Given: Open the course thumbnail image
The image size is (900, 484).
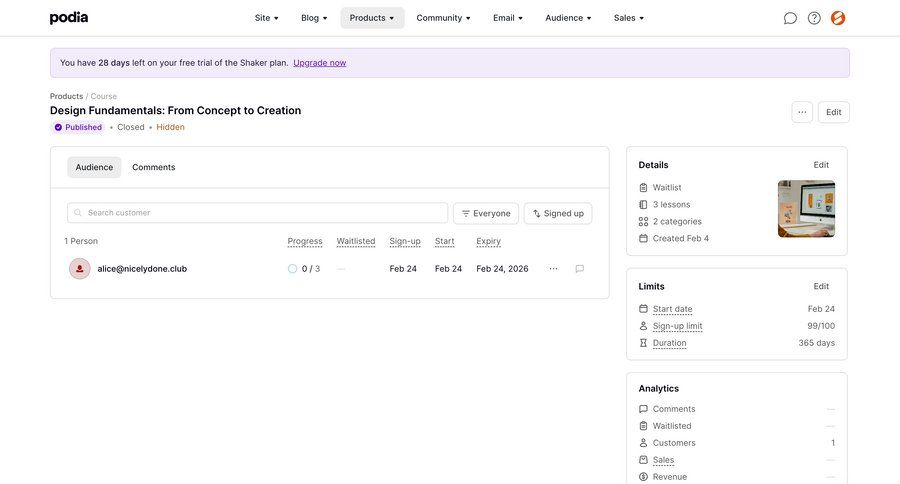Looking at the screenshot, I should (x=806, y=209).
